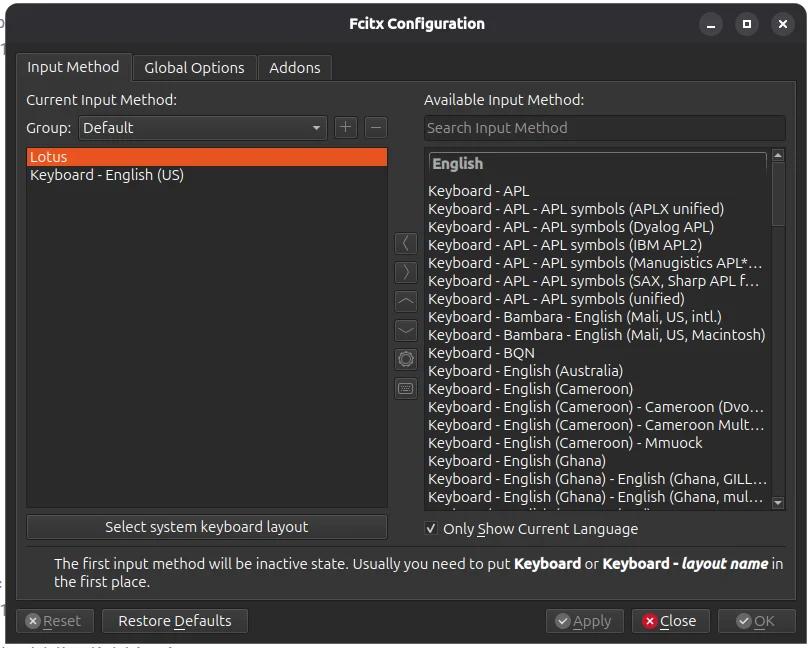Click Restore Defaults button
Viewport: 810px width, 648px height.
coord(175,621)
